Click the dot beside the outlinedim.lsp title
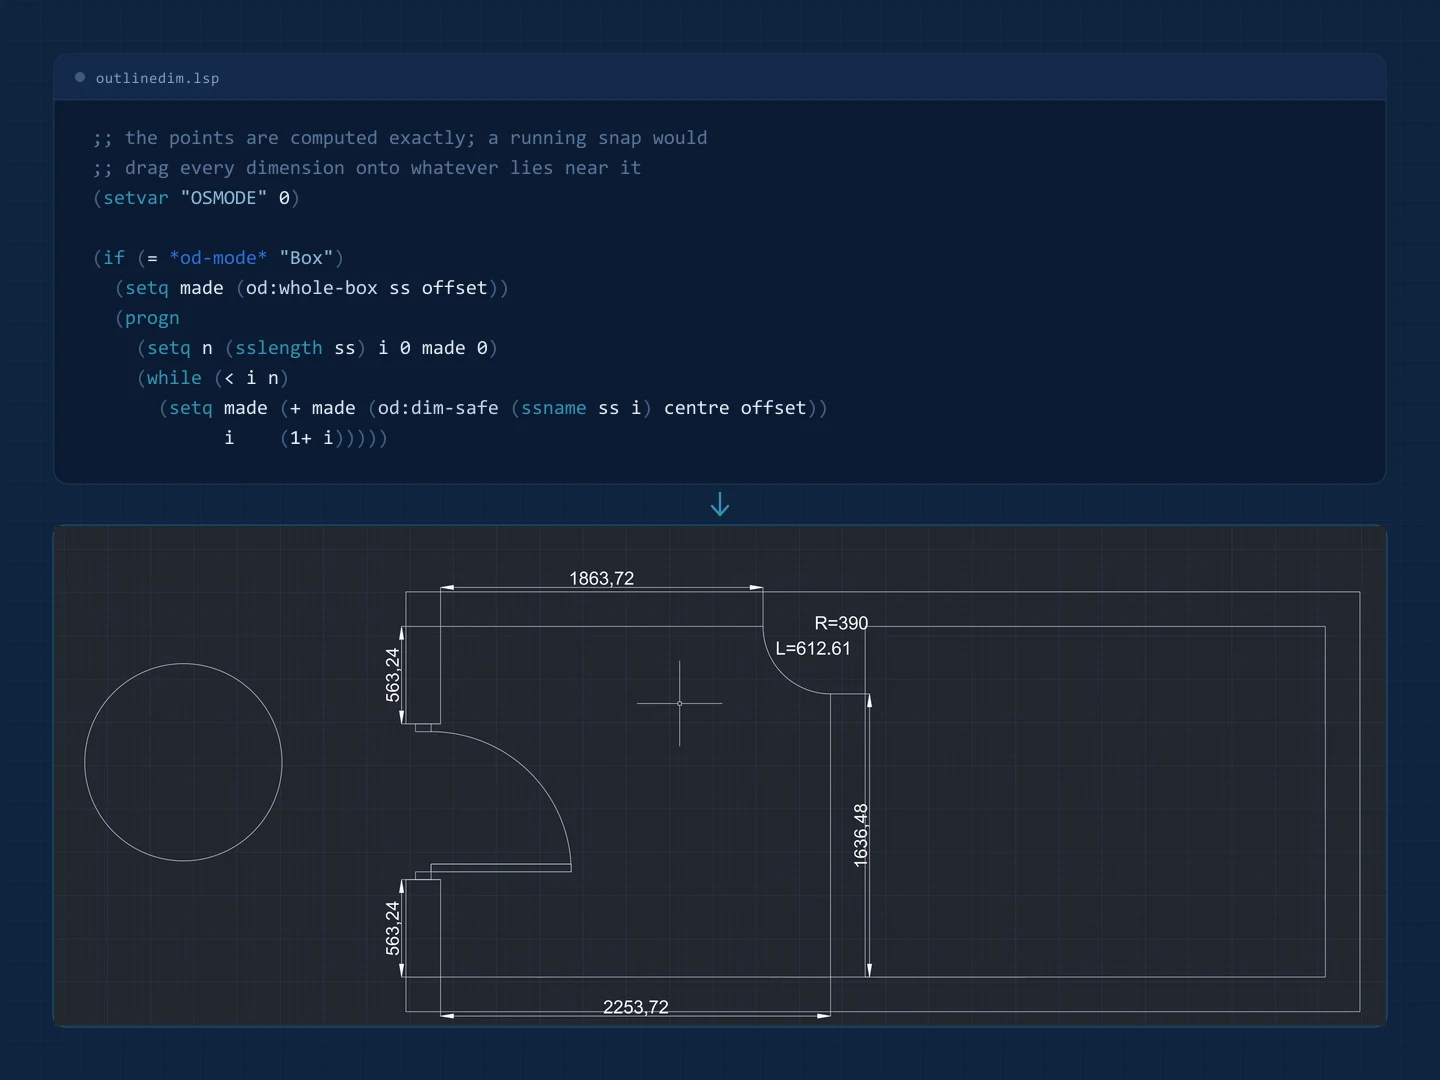The width and height of the screenshot is (1440, 1080). (80, 77)
